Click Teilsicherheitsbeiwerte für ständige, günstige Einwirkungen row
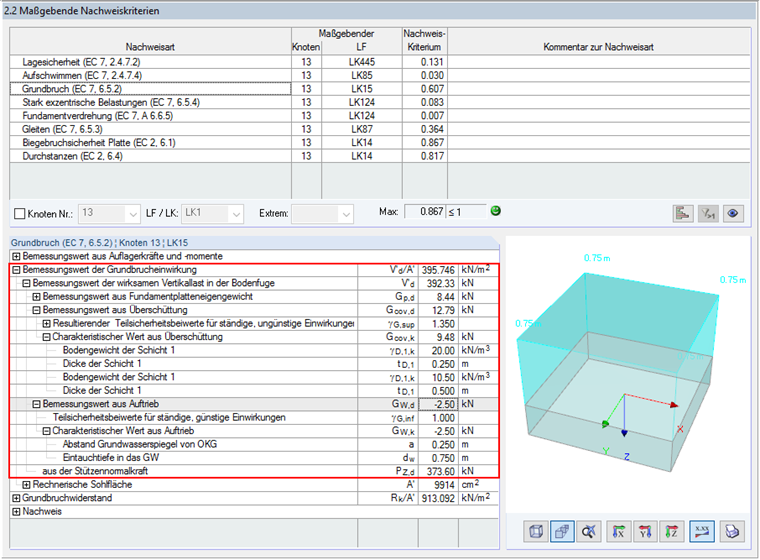Viewport: 760px width, 560px height. [x=254, y=417]
